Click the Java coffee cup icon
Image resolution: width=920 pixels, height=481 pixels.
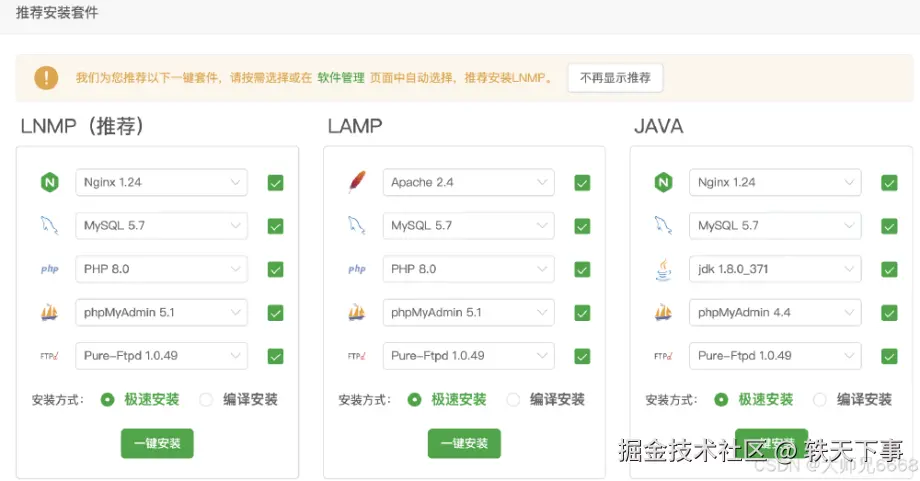coord(664,269)
